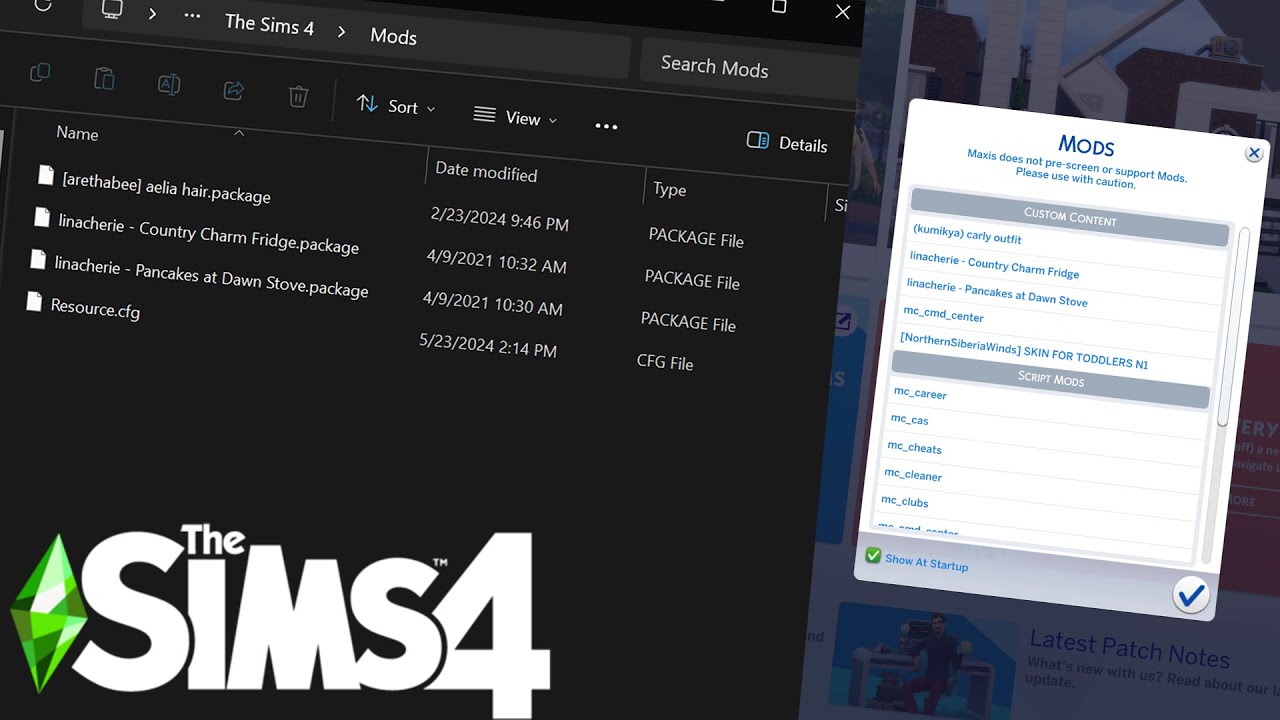Expand chevron before The Sims 4 breadcrumb
This screenshot has height=720, width=1280.
pyautogui.click(x=153, y=13)
